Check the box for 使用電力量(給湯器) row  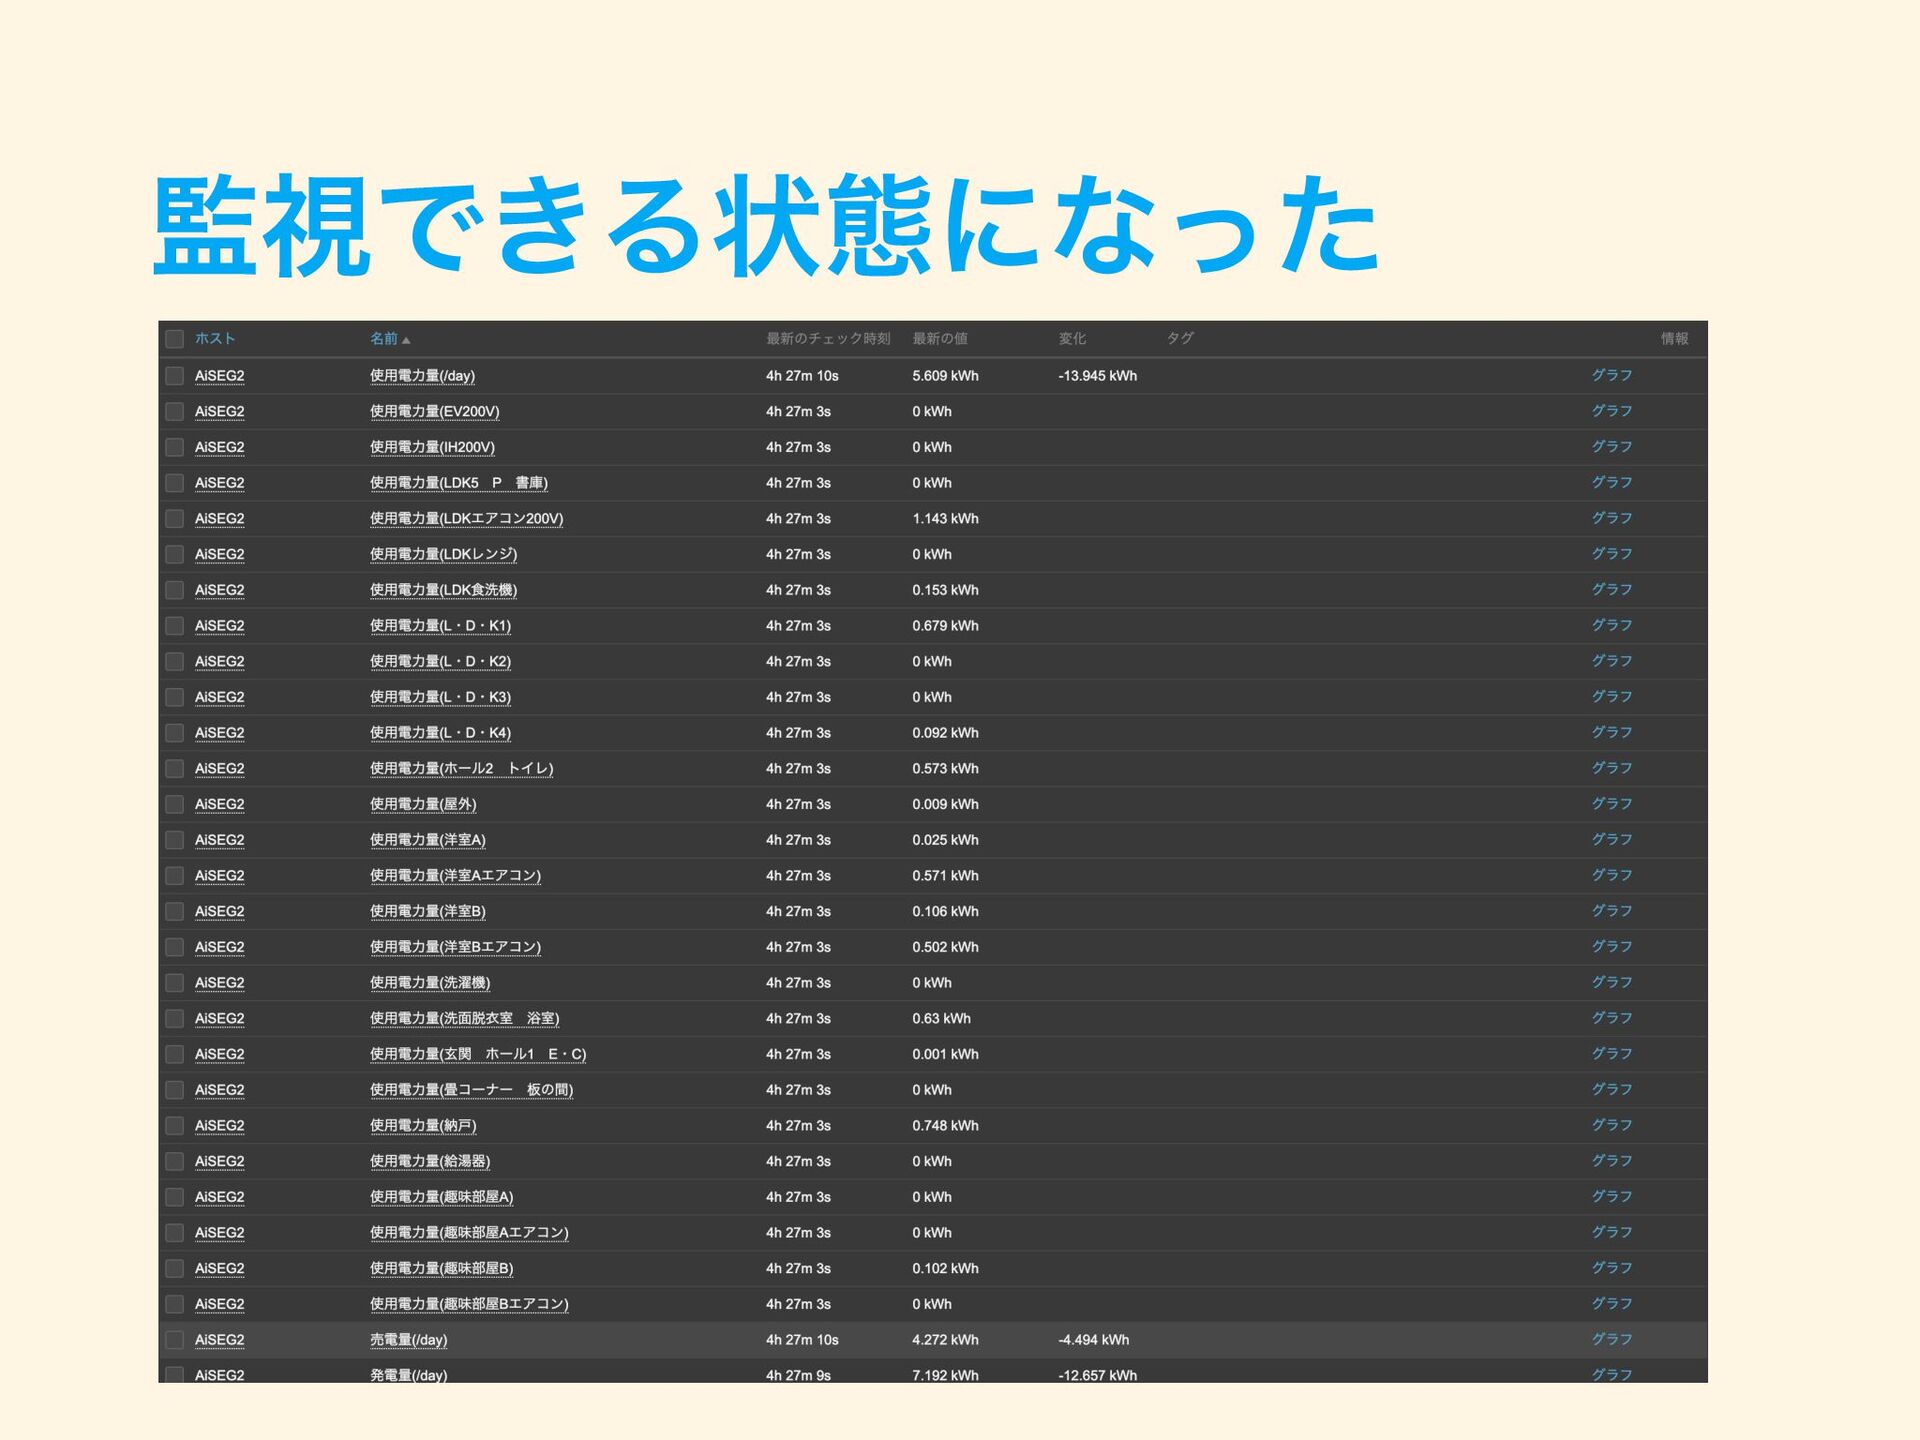(x=175, y=1161)
